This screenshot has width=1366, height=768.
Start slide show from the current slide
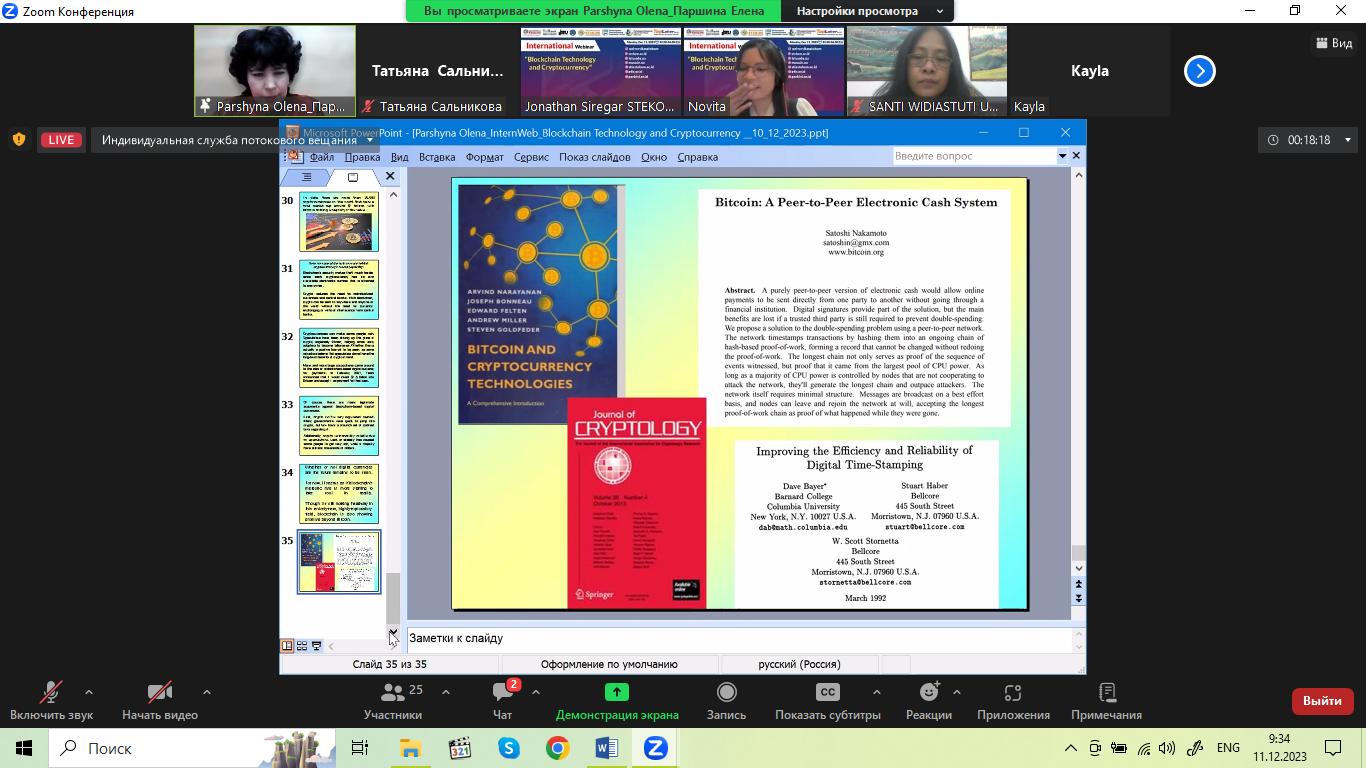click(x=316, y=646)
